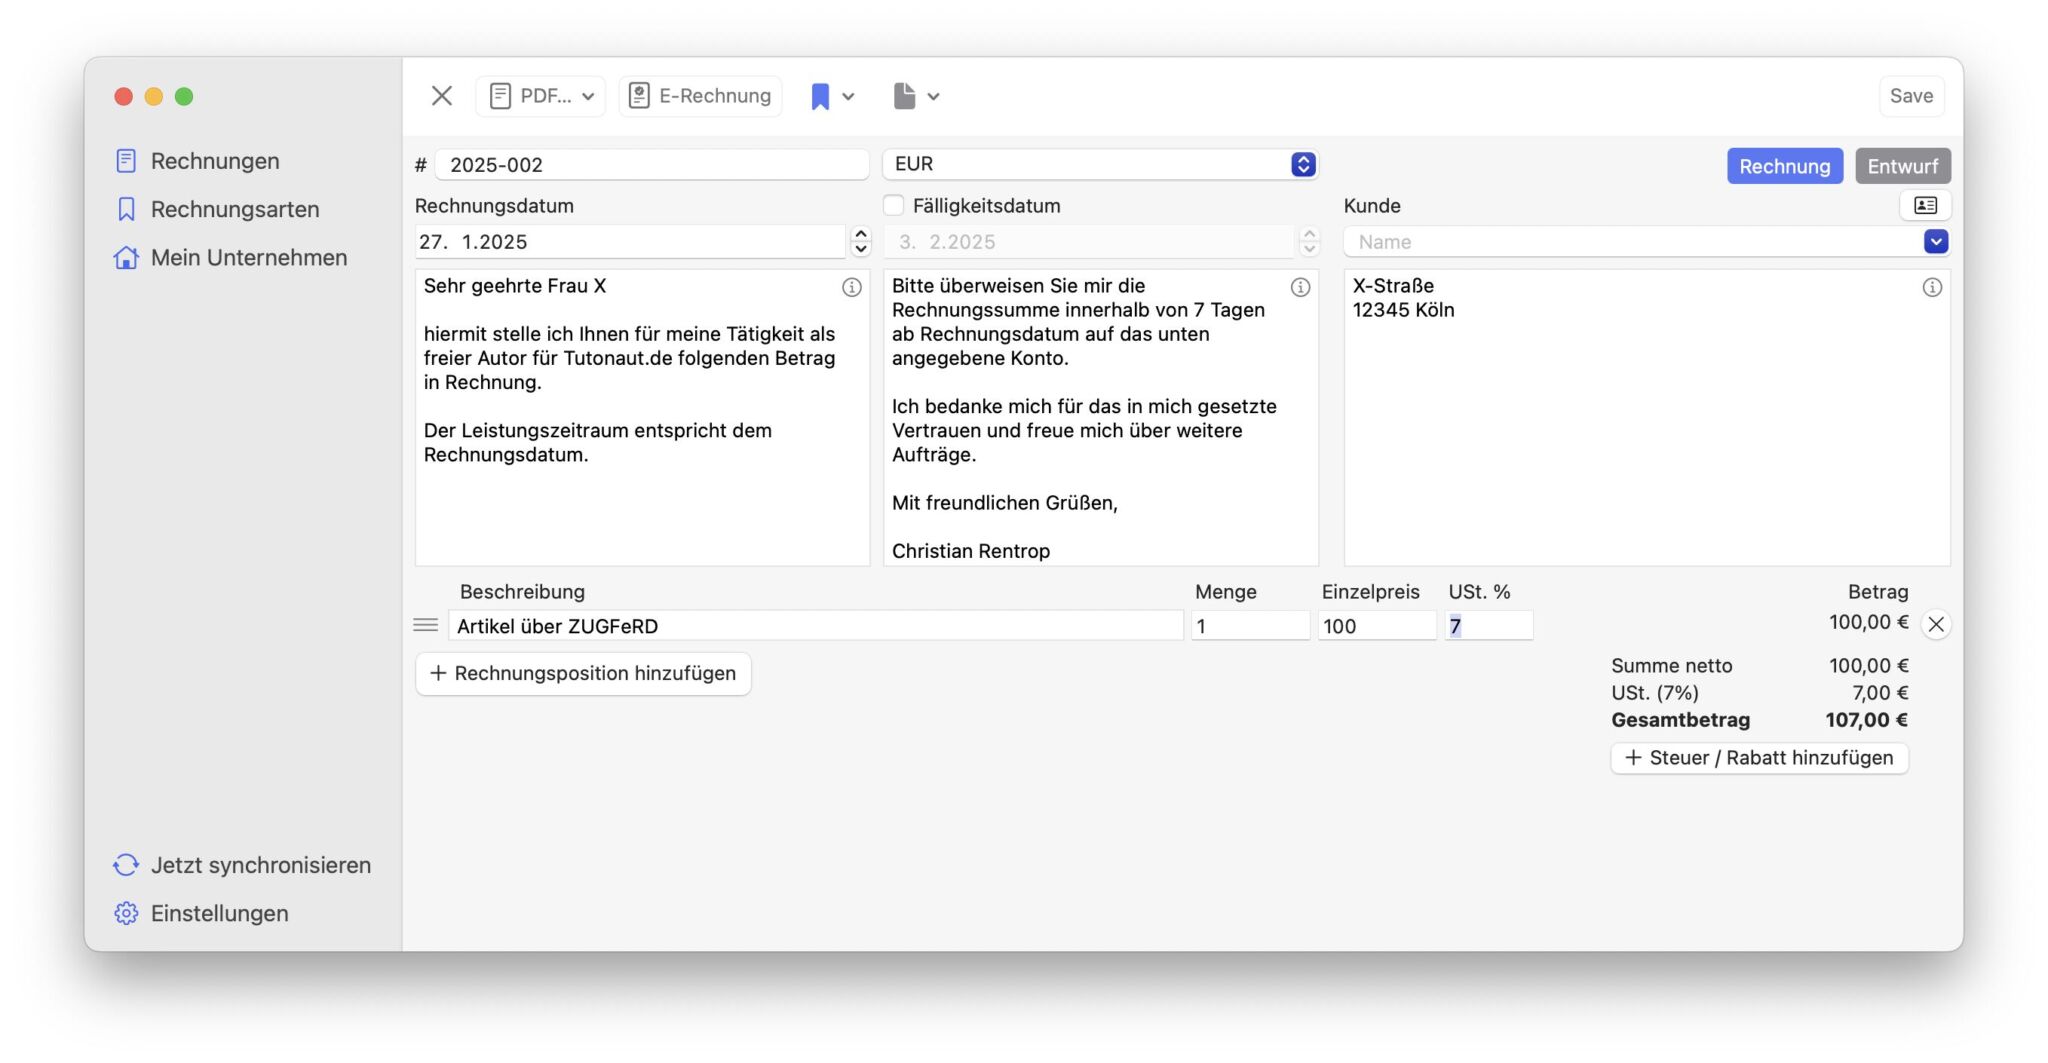Open Einstellungen in the sidebar

[201, 913]
